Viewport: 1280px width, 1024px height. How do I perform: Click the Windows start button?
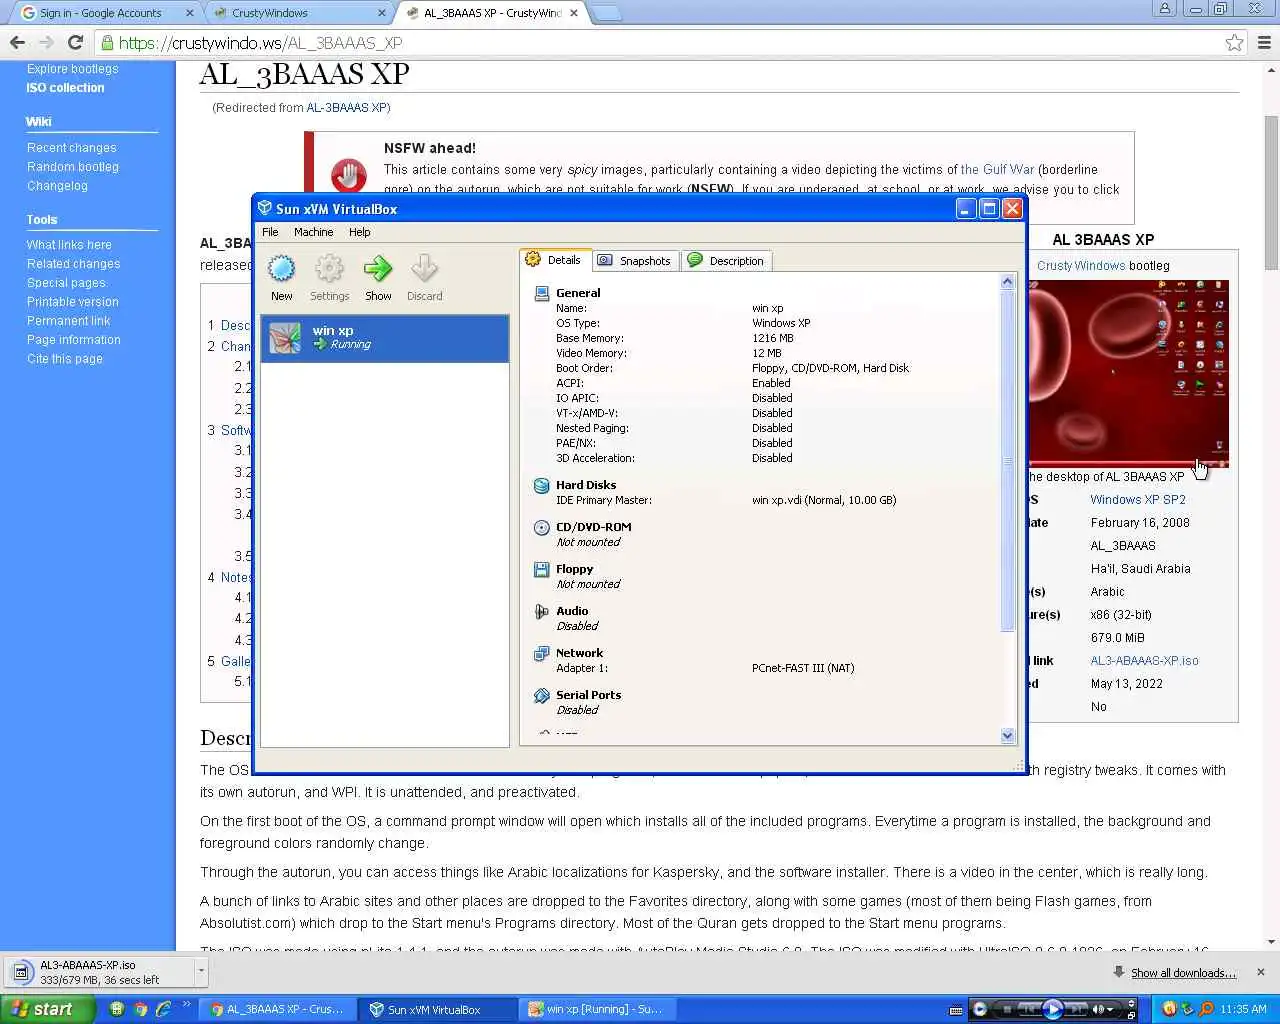coord(47,1009)
